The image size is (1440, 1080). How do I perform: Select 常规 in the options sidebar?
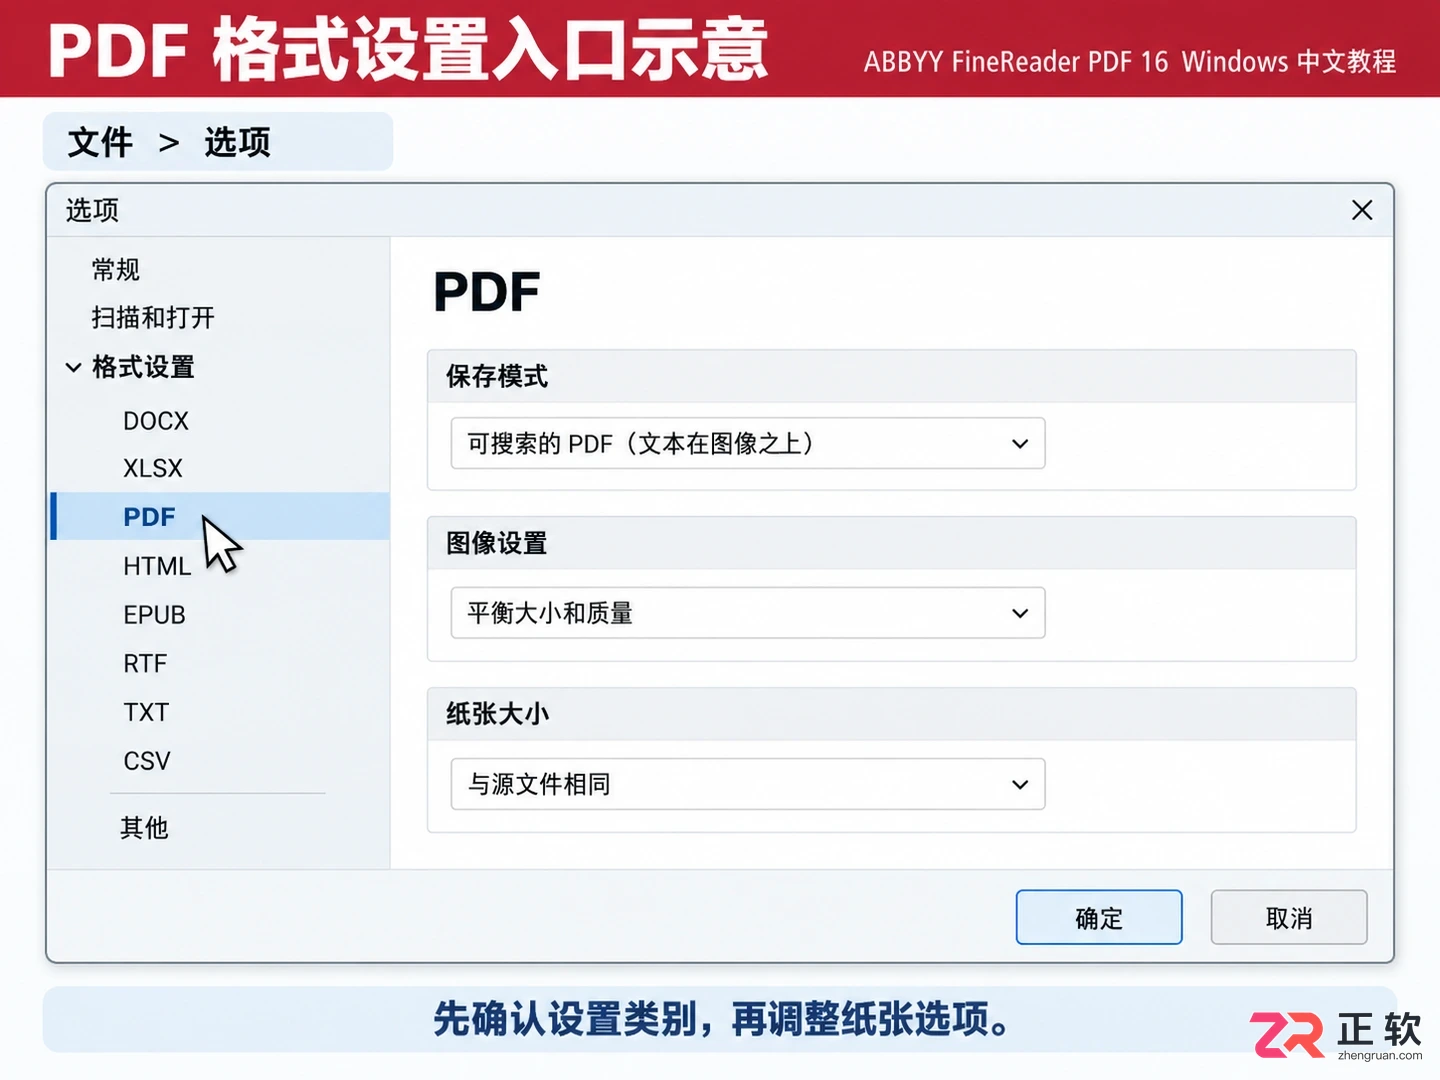[116, 269]
